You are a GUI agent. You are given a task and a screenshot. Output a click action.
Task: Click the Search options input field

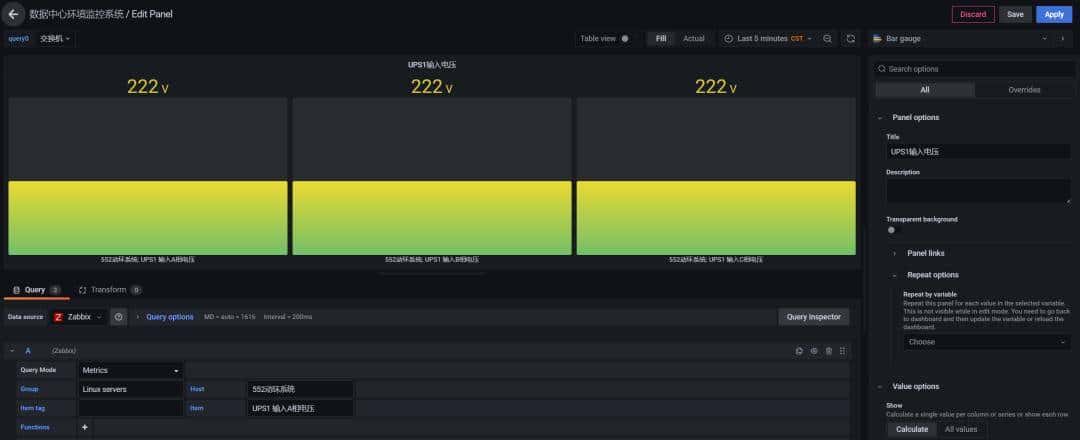click(975, 69)
